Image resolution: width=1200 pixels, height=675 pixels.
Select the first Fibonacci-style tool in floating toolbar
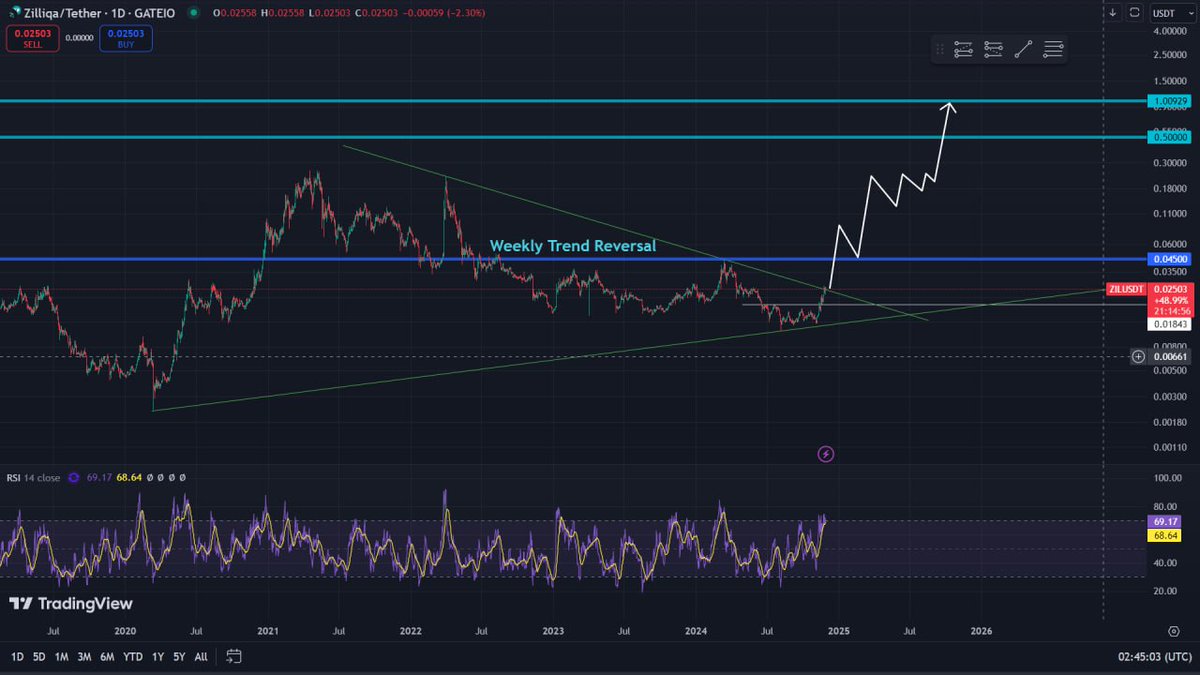pyautogui.click(x=963, y=49)
